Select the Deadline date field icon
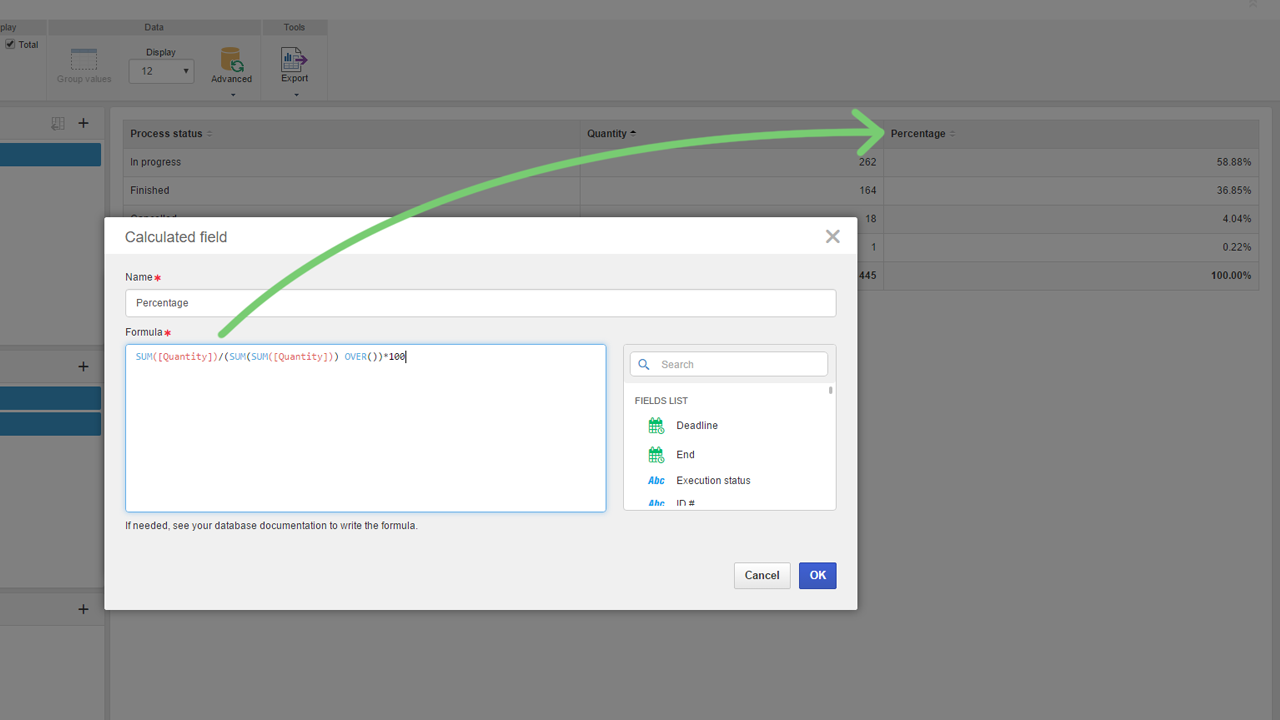 point(656,426)
